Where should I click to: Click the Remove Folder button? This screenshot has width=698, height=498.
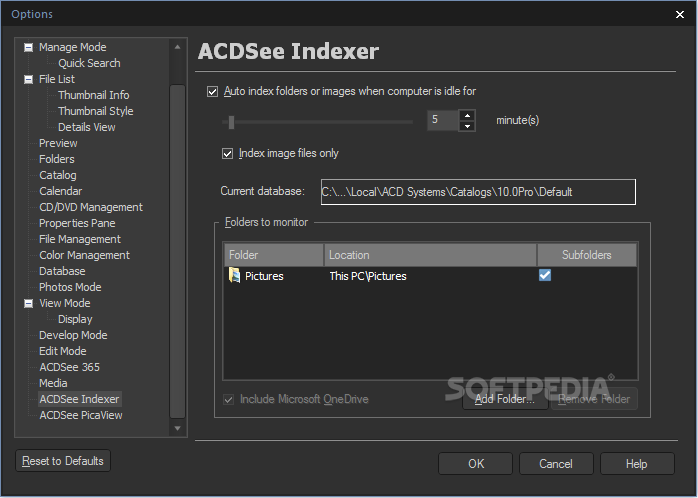tap(594, 399)
